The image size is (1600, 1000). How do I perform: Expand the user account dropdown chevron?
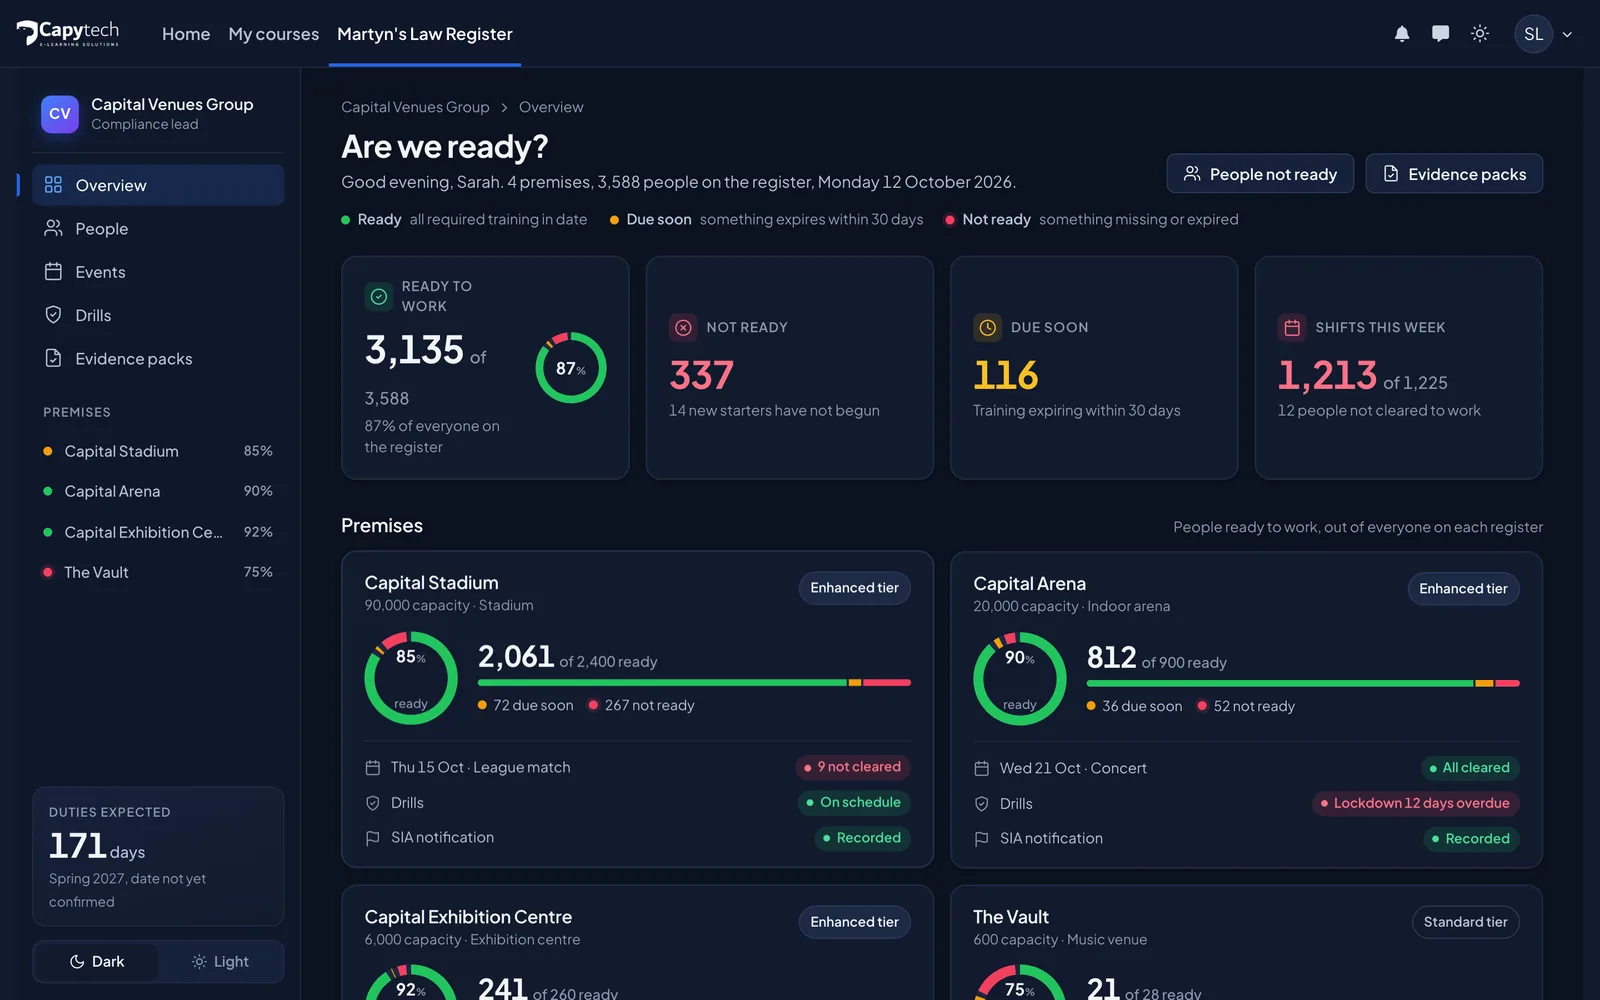(1567, 34)
